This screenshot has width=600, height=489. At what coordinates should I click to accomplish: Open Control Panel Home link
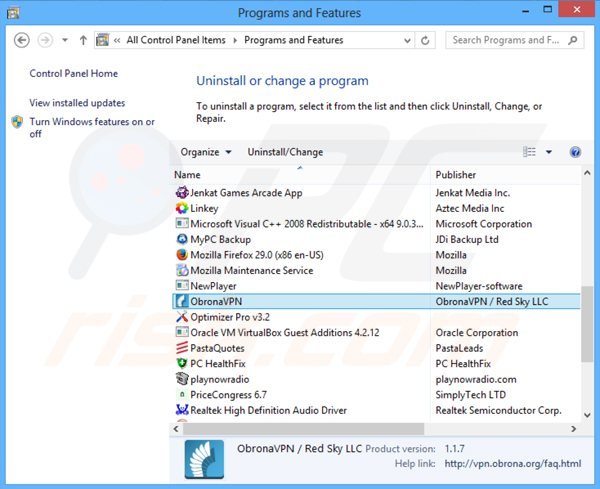(x=73, y=73)
